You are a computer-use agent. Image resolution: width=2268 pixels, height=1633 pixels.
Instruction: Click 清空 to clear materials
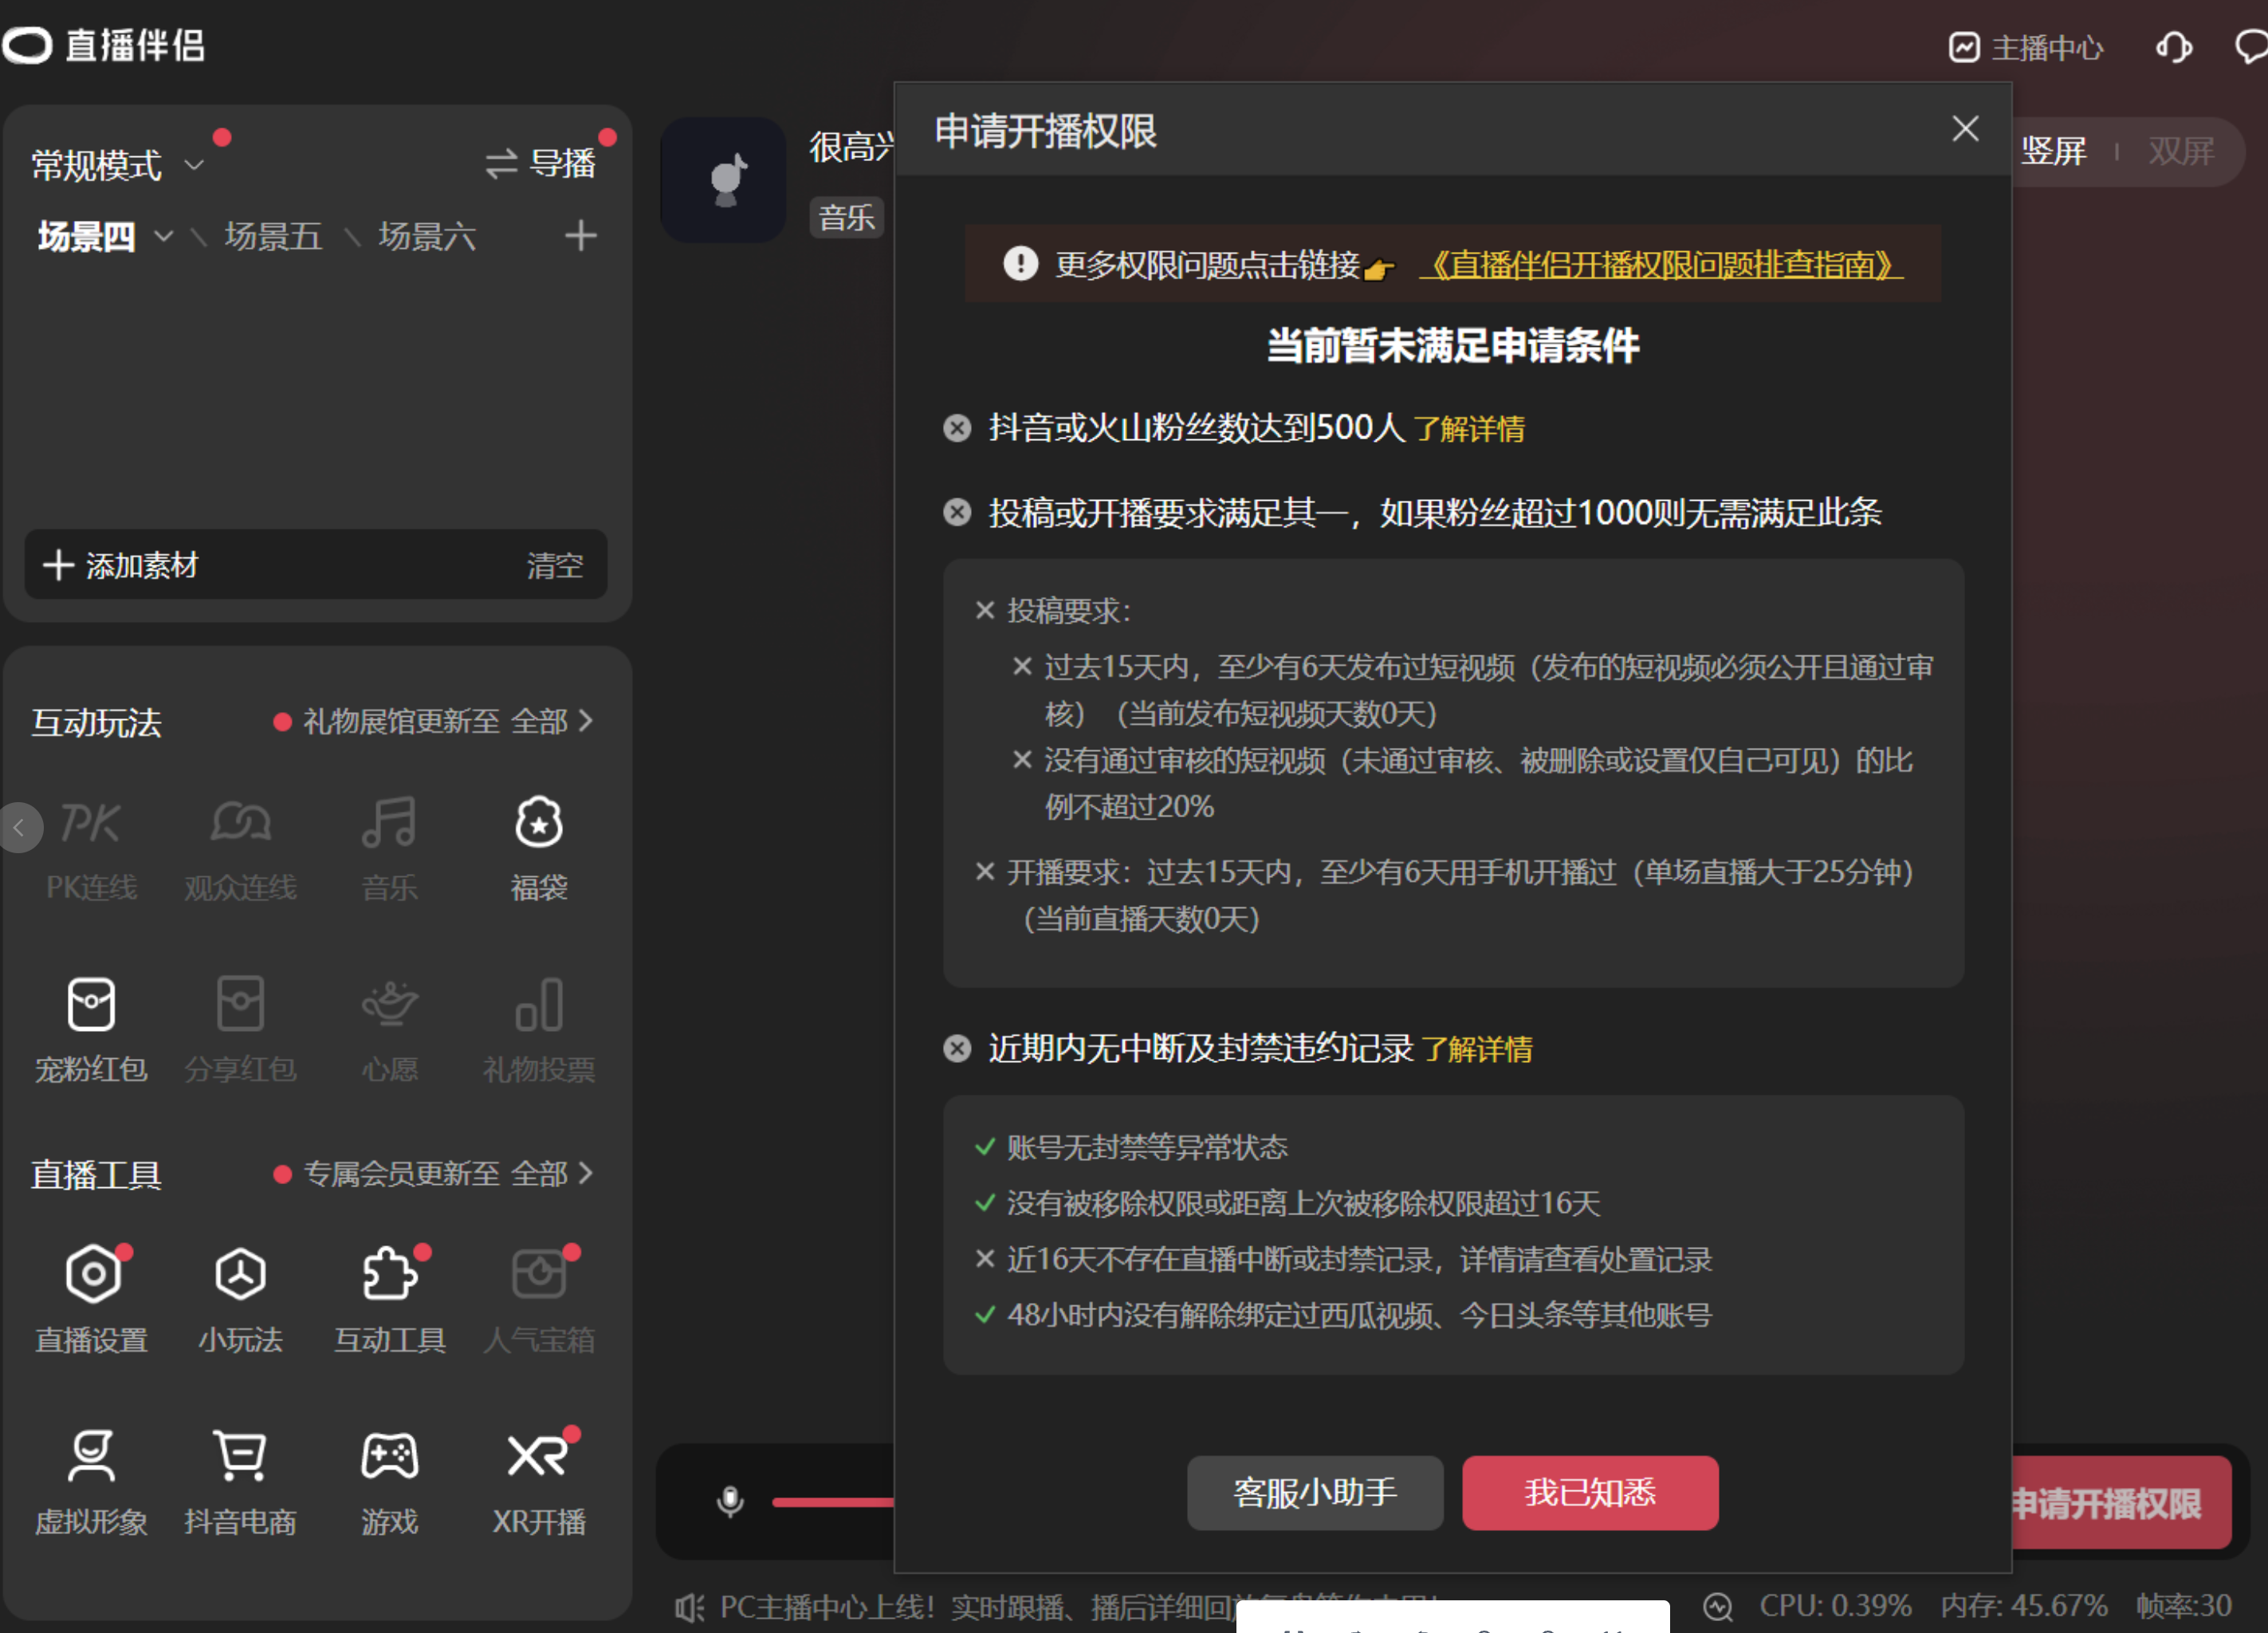click(555, 565)
